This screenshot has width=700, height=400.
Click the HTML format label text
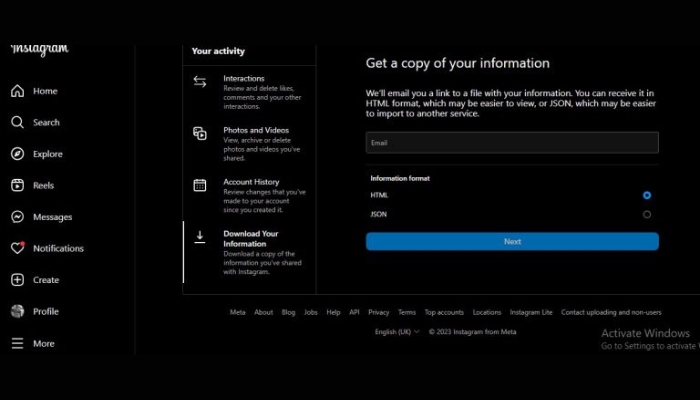pos(379,195)
